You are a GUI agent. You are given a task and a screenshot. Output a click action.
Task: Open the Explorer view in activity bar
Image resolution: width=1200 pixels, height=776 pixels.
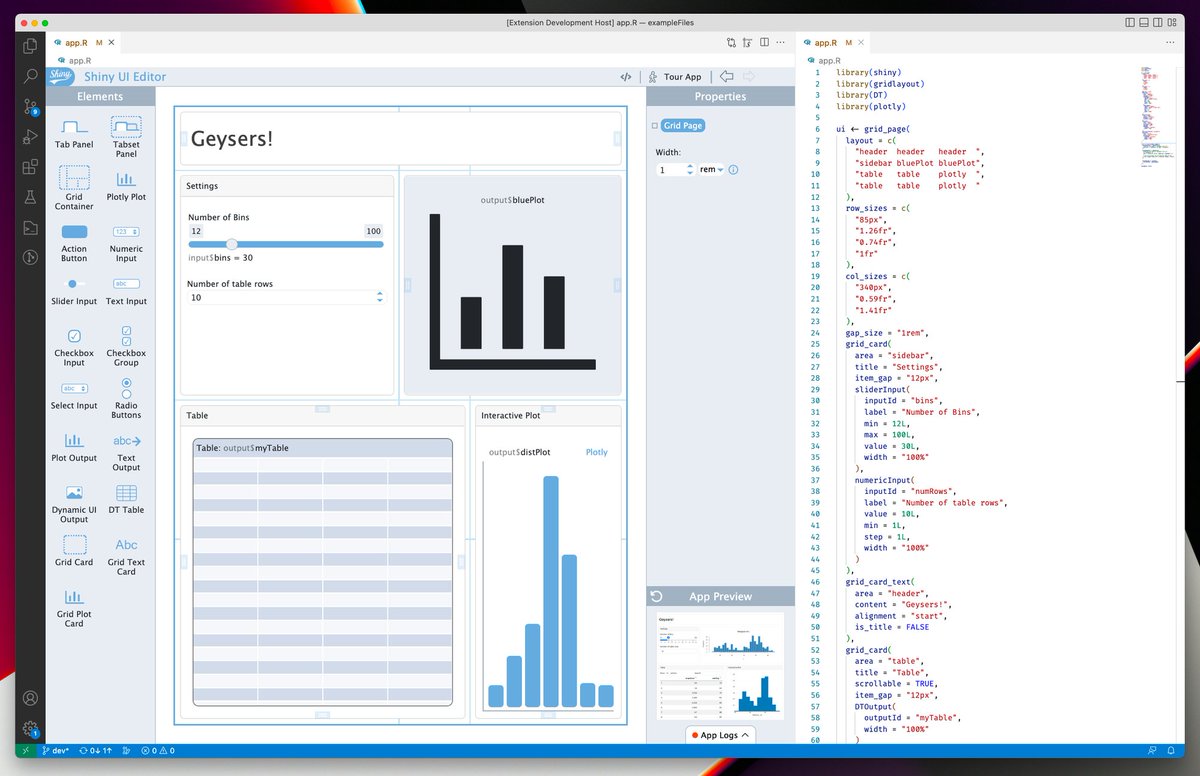coord(31,45)
